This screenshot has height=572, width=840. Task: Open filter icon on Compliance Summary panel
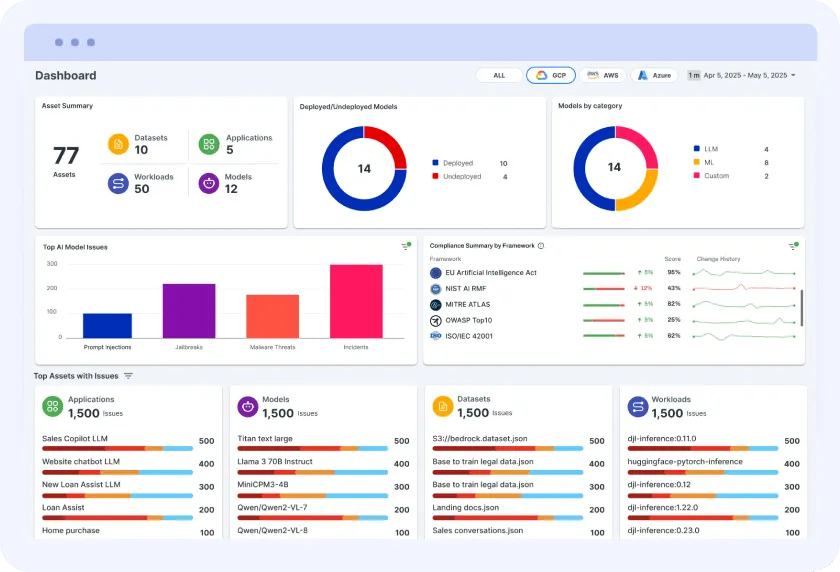pyautogui.click(x=792, y=246)
